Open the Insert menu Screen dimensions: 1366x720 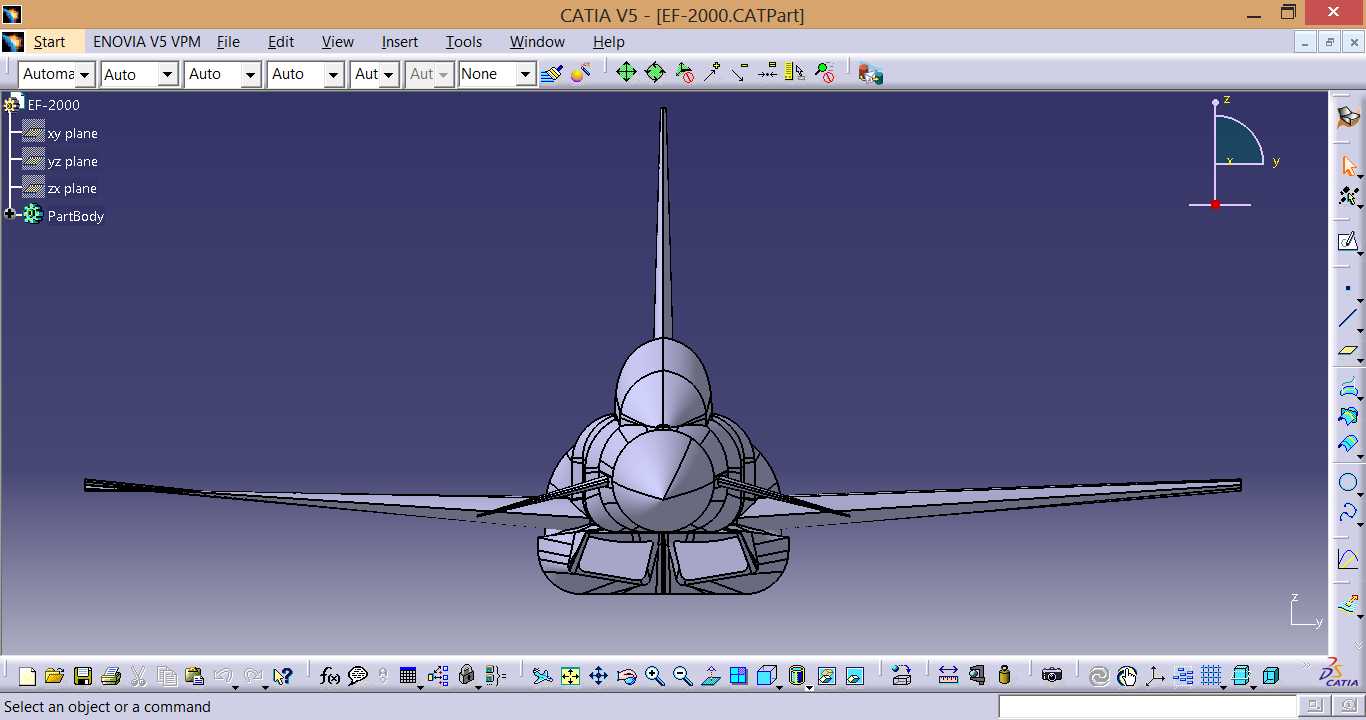[x=400, y=42]
